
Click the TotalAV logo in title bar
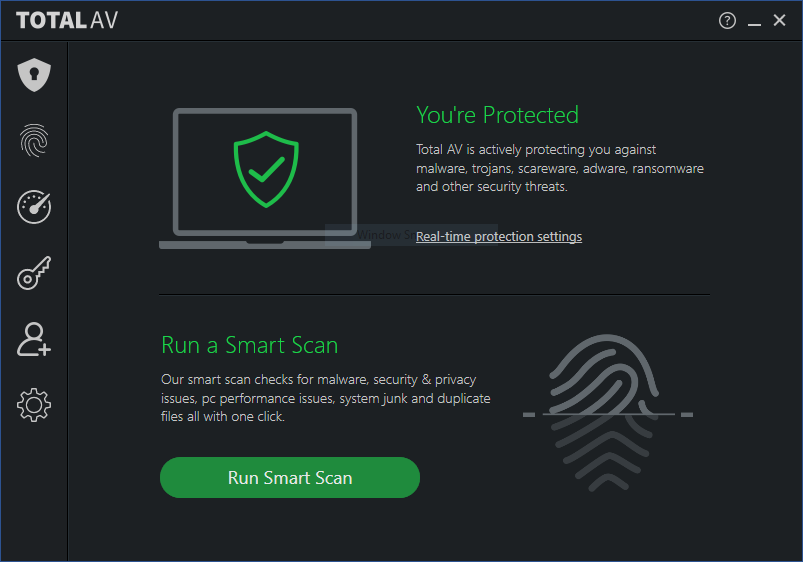[67, 21]
